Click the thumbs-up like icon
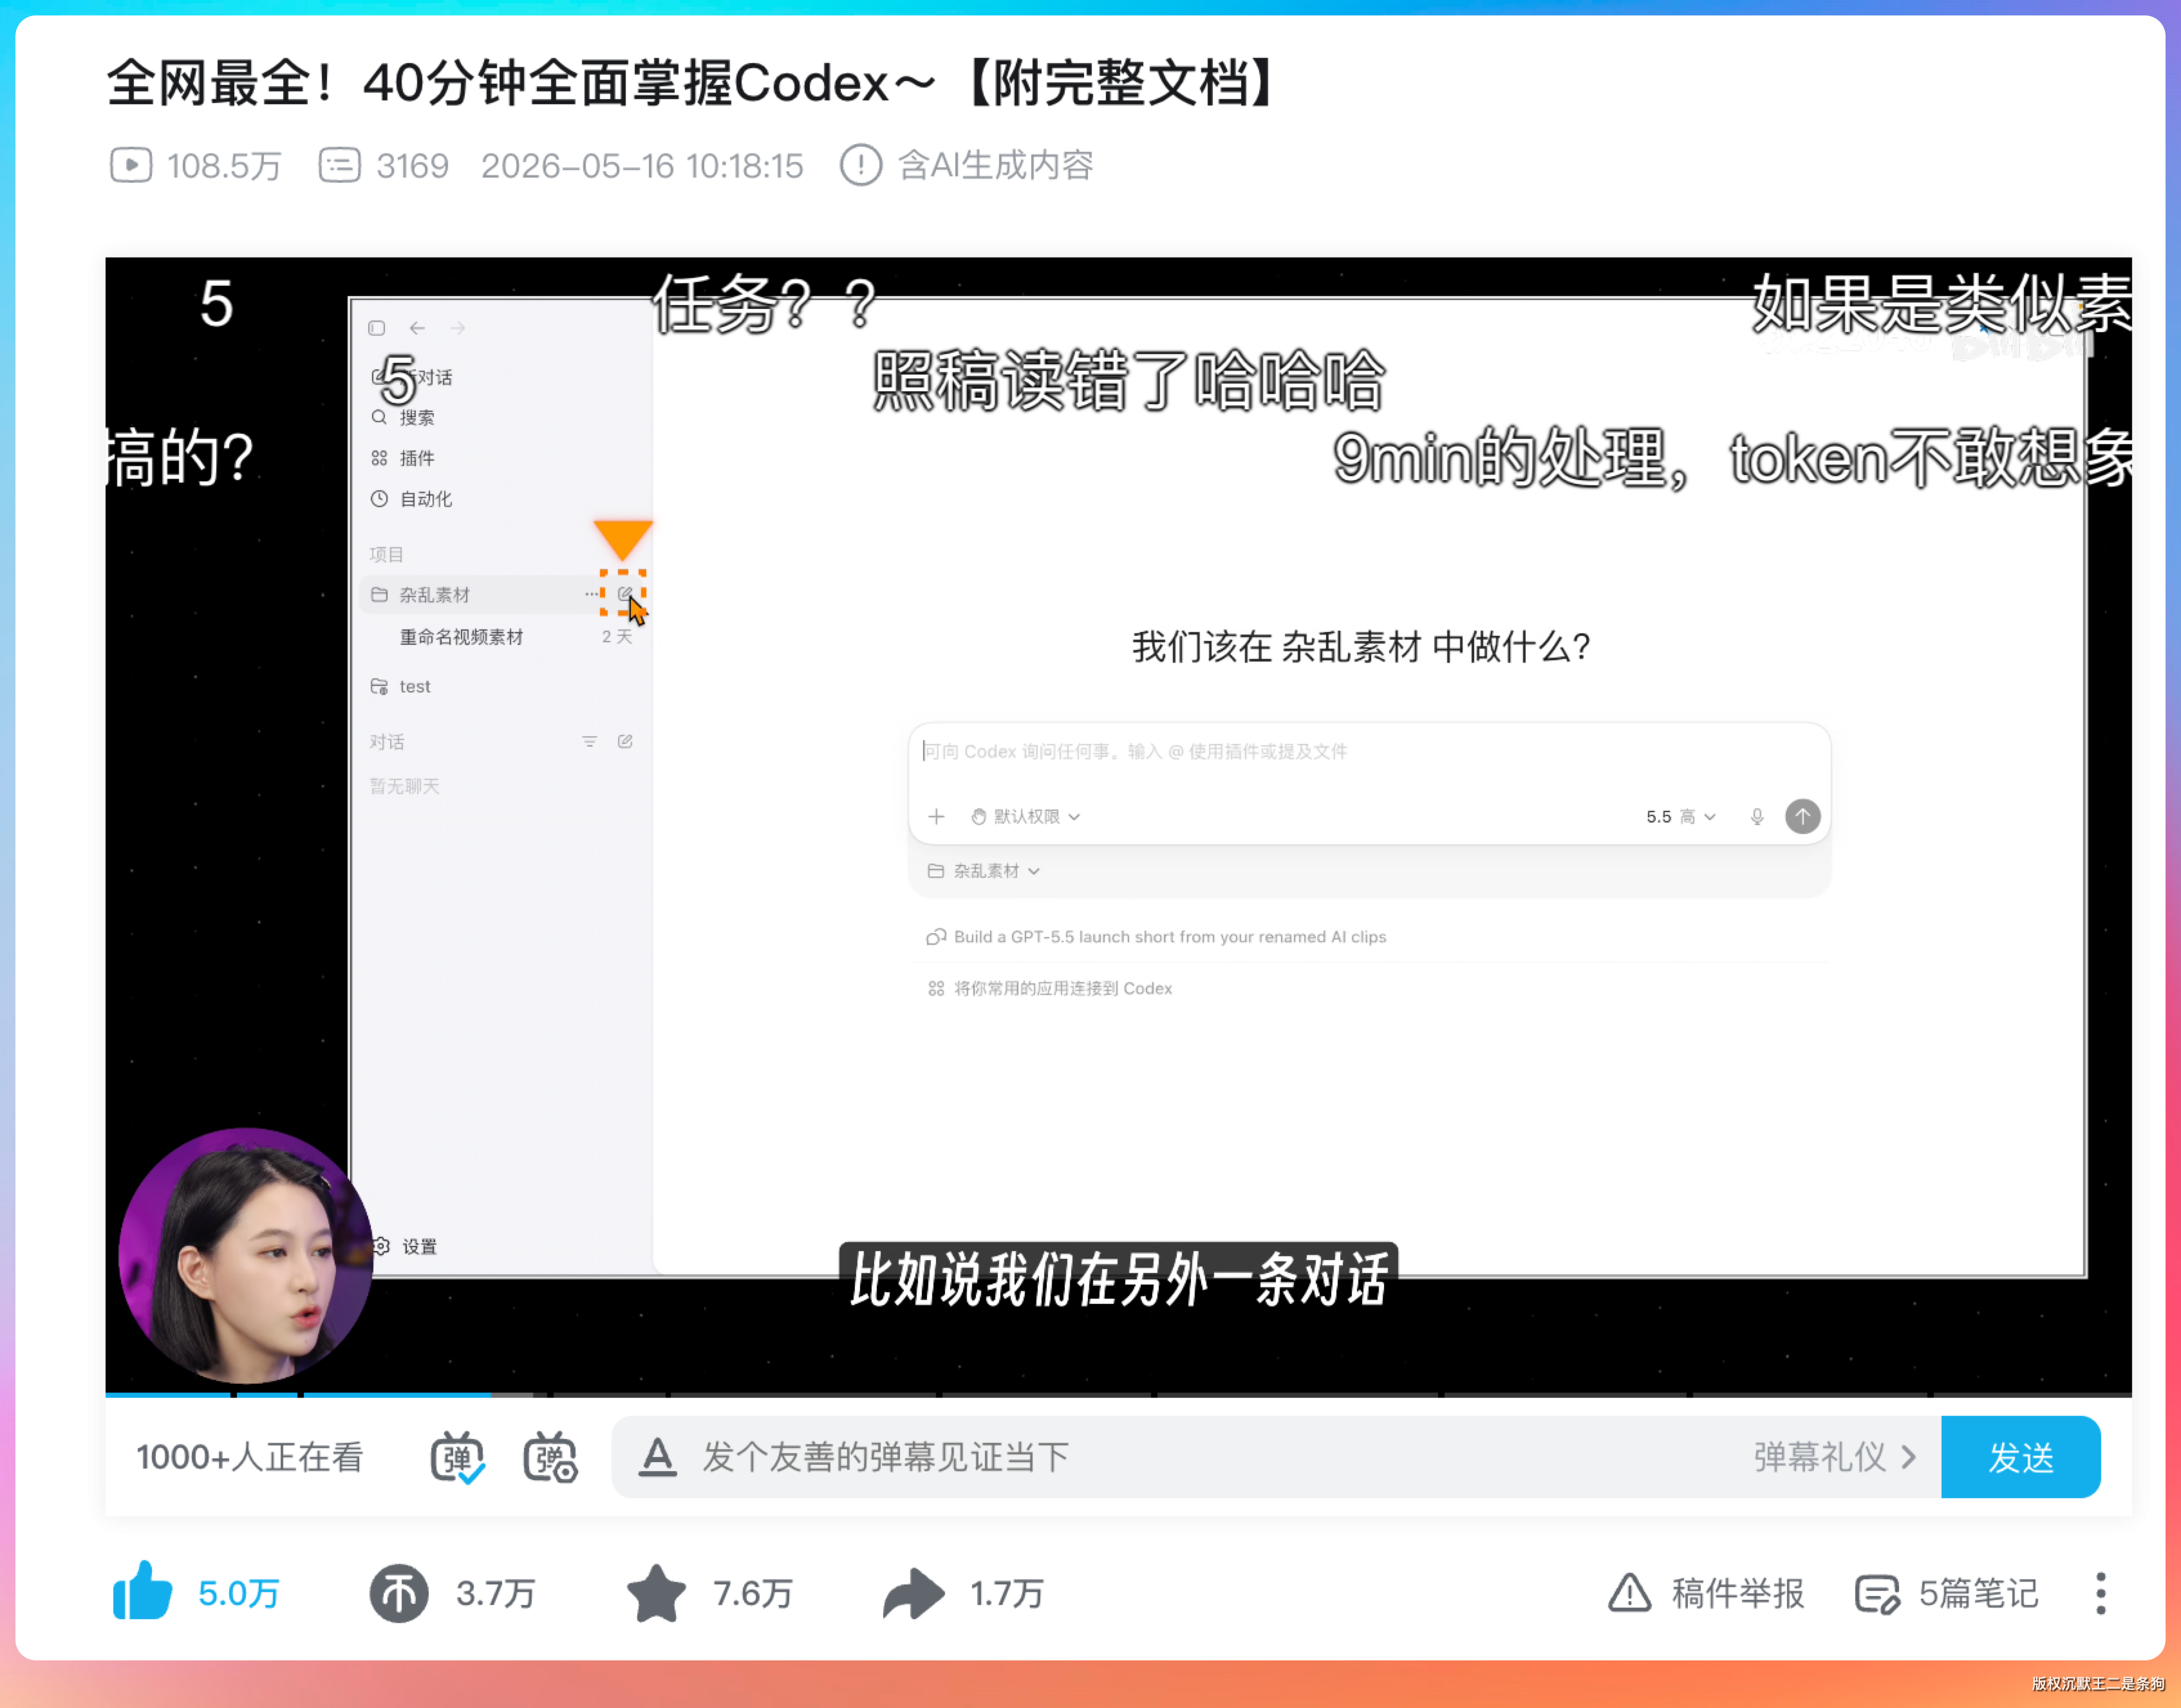The height and width of the screenshot is (1708, 2181). (x=142, y=1591)
